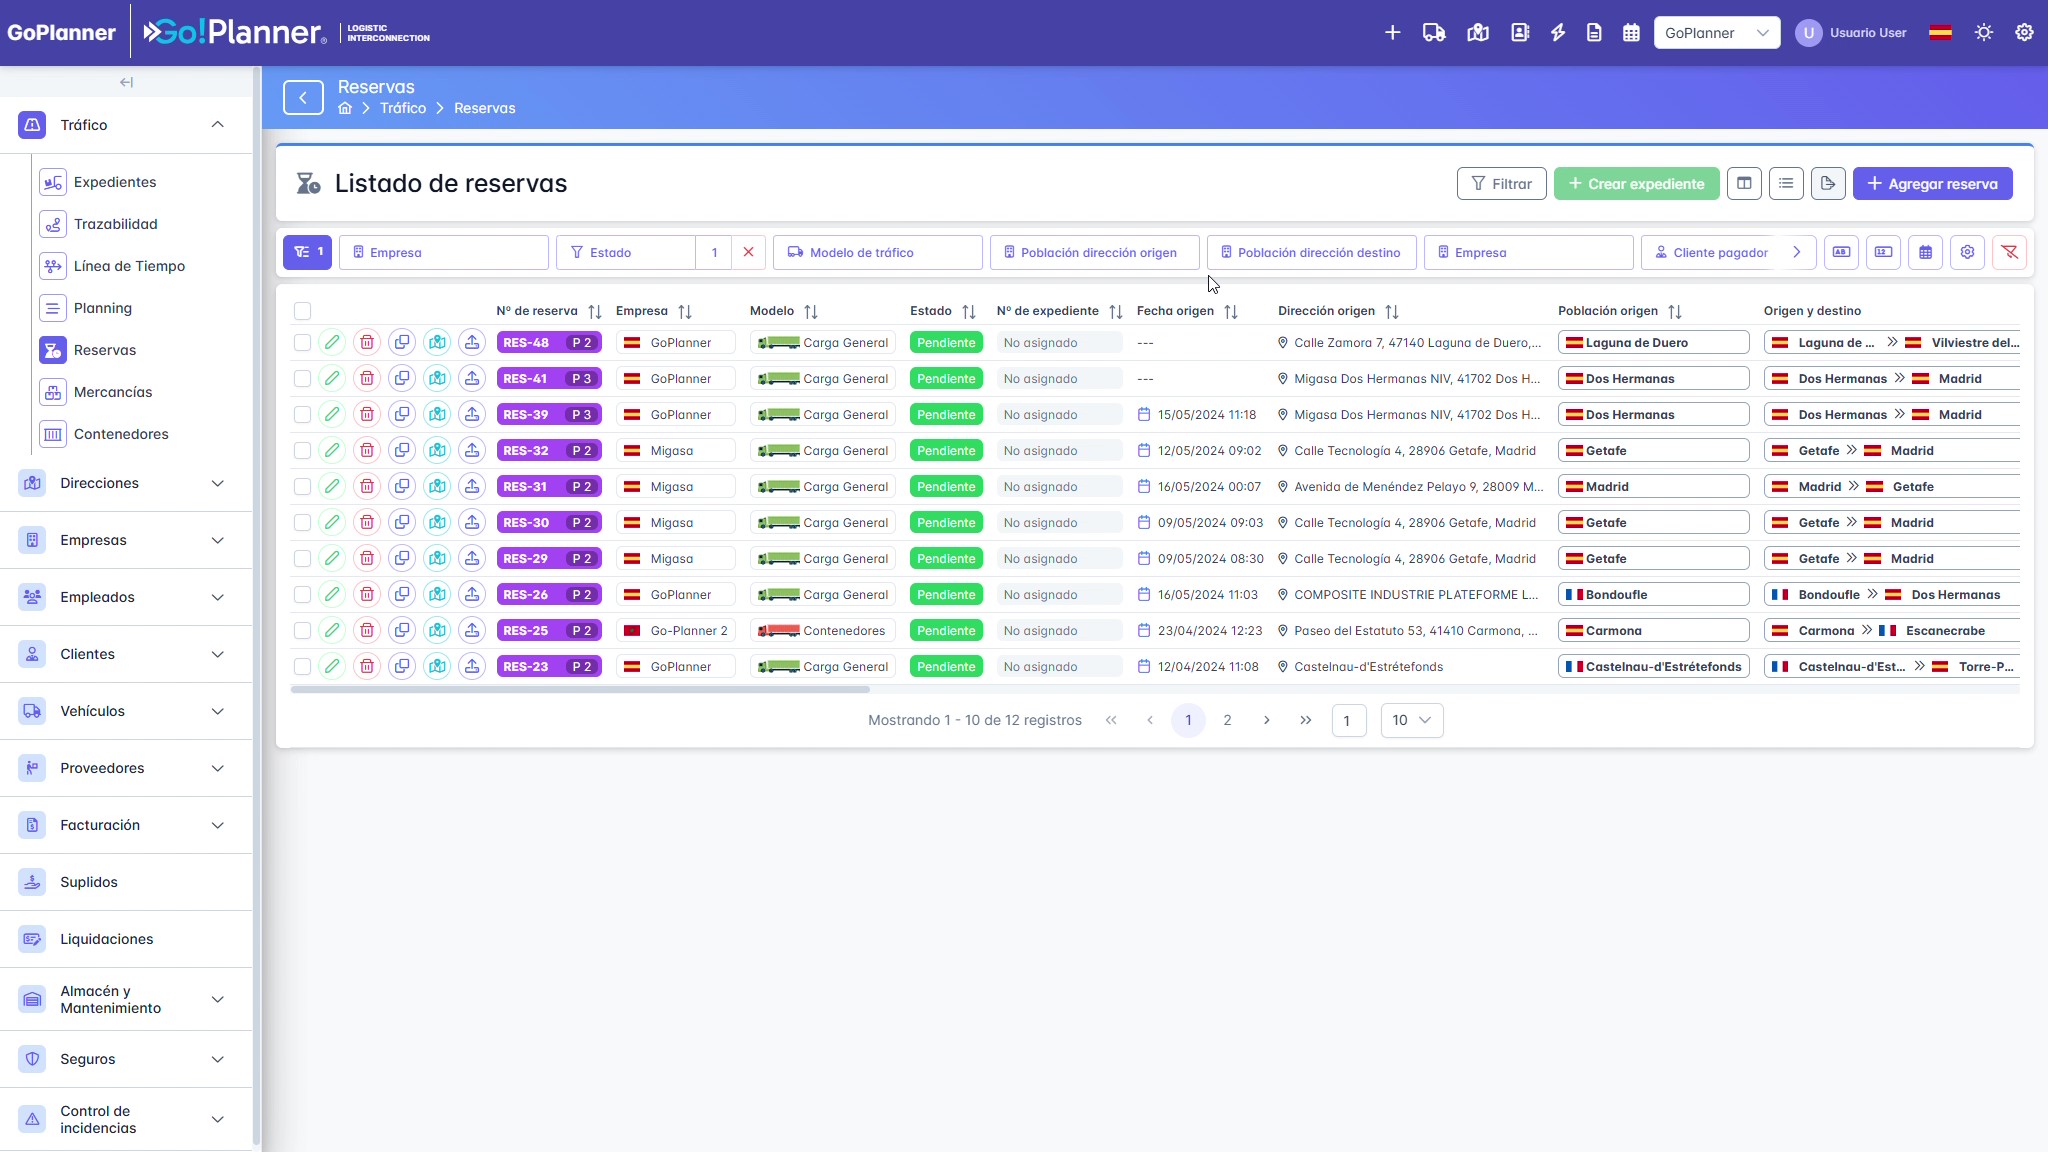Check the RES-32 row checkbox
Image resolution: width=2048 pixels, height=1152 pixels.
pos(302,451)
